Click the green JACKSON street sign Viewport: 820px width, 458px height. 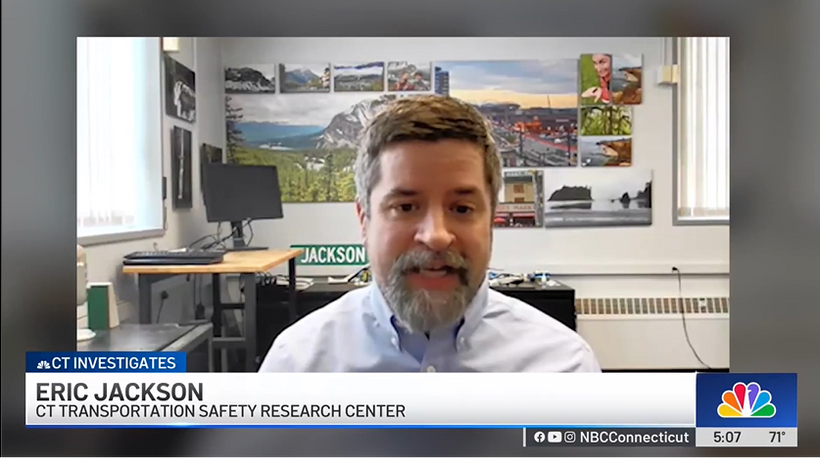[328, 255]
